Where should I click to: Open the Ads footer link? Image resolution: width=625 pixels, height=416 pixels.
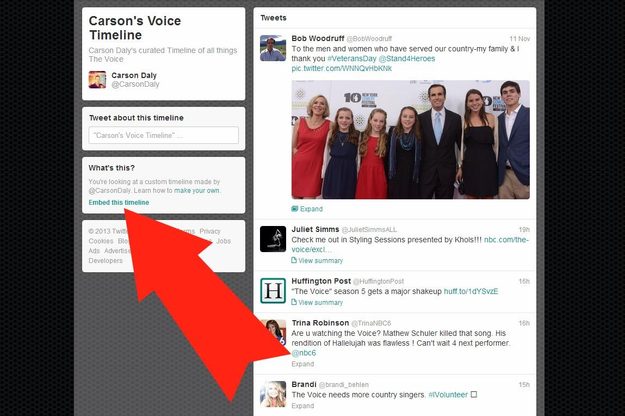click(x=94, y=251)
